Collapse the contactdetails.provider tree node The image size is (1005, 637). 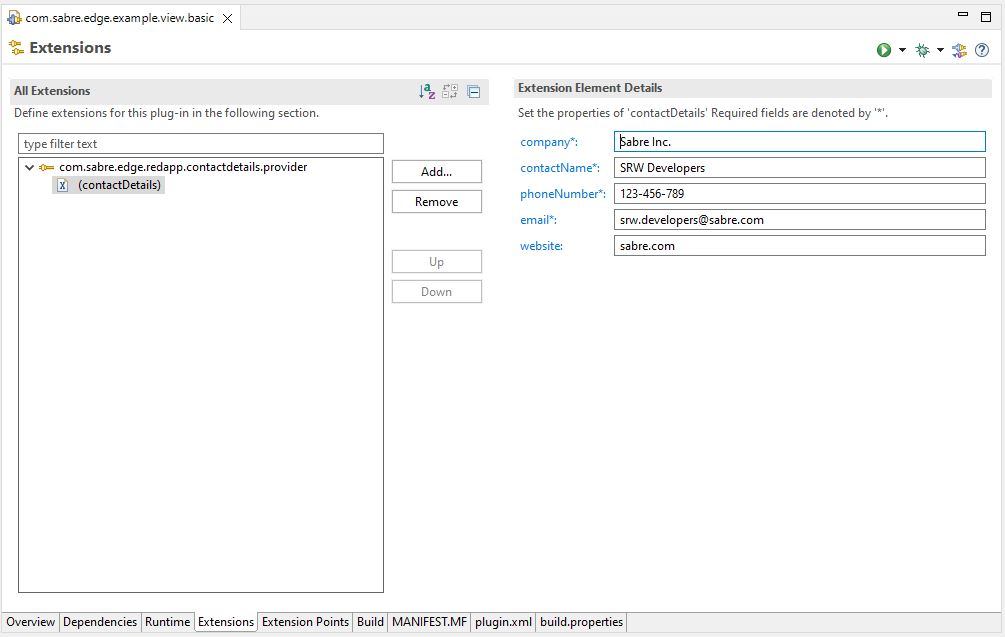point(29,167)
